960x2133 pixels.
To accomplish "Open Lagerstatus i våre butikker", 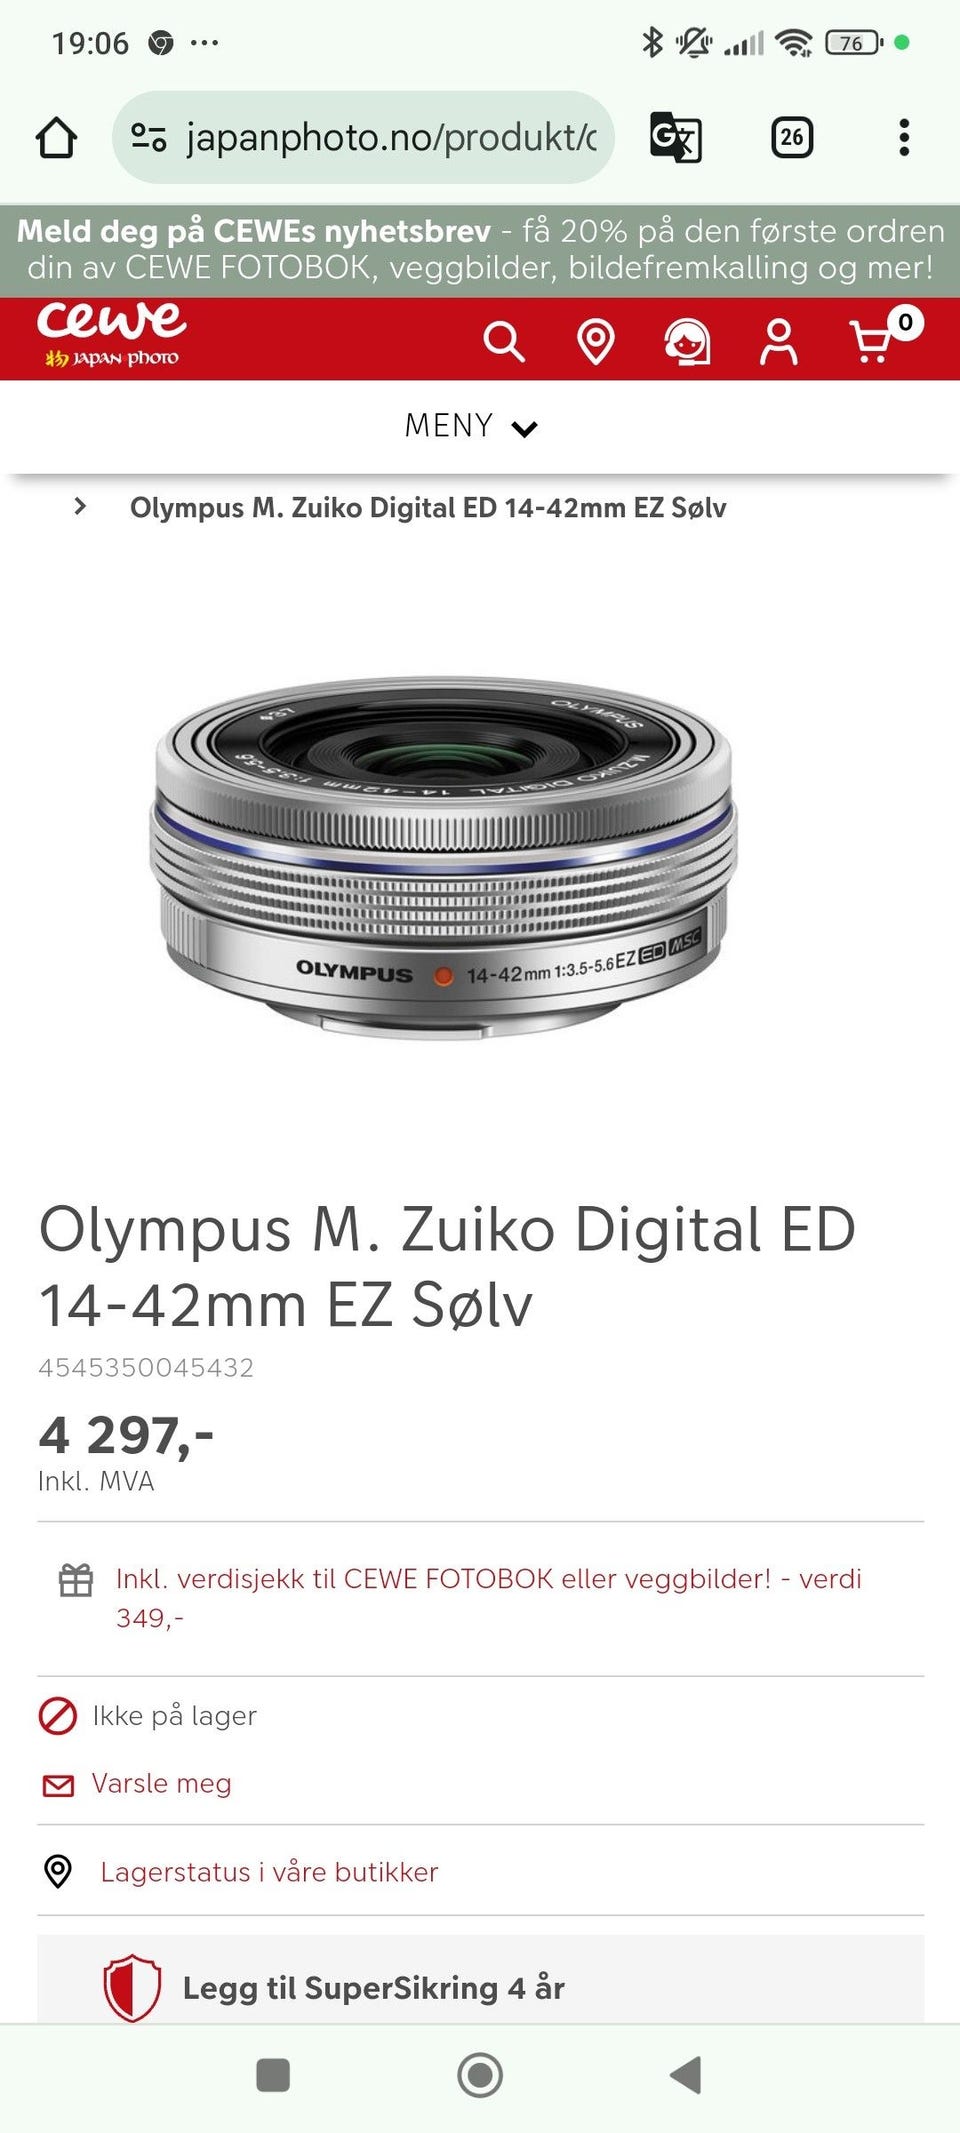I will point(269,1871).
